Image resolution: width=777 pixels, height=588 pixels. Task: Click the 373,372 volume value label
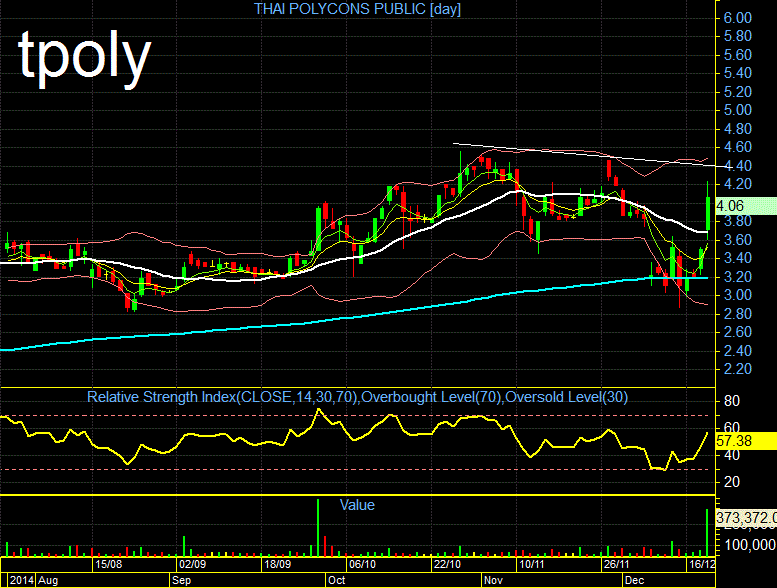click(x=746, y=518)
